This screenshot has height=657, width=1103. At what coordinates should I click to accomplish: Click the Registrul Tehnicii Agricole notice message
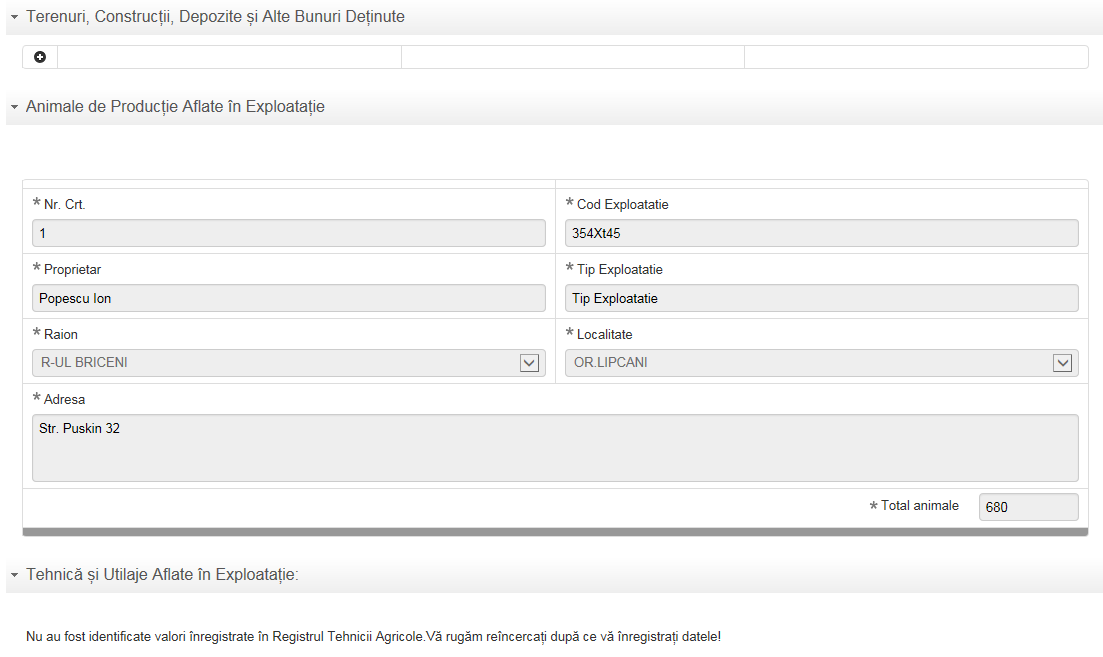373,636
